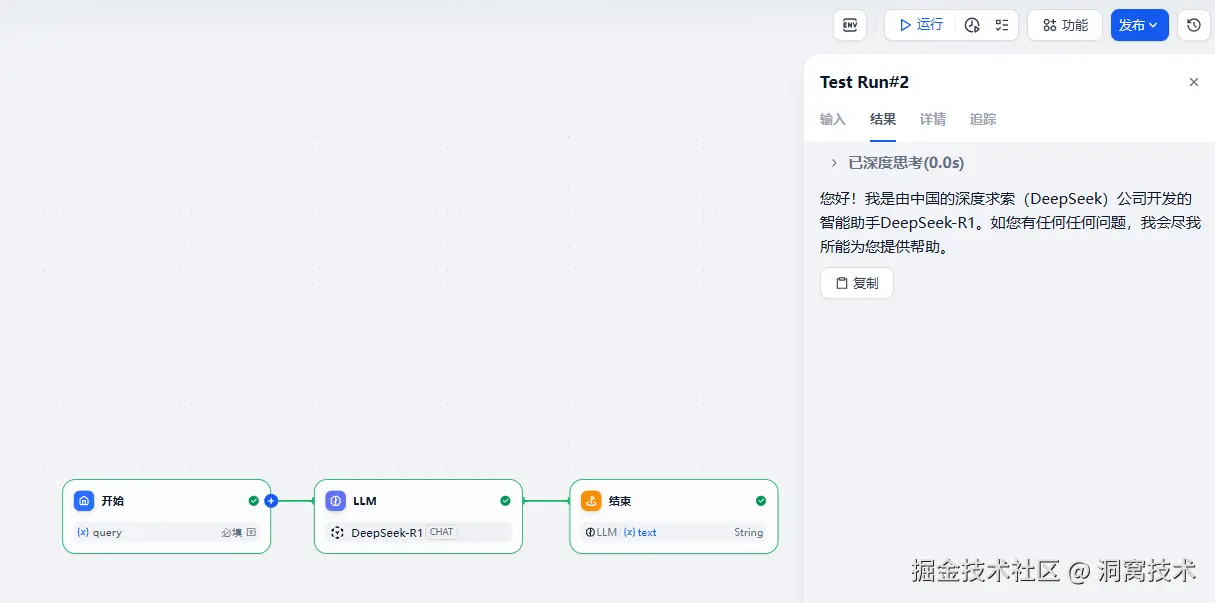The width and height of the screenshot is (1215, 603).
Task: Click the CHAT badge in LLM node
Action: point(442,532)
